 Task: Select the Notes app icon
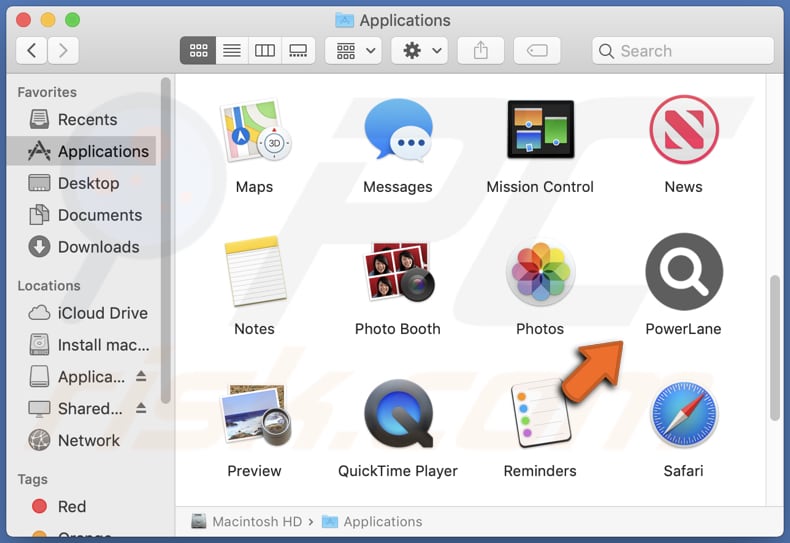pyautogui.click(x=254, y=272)
